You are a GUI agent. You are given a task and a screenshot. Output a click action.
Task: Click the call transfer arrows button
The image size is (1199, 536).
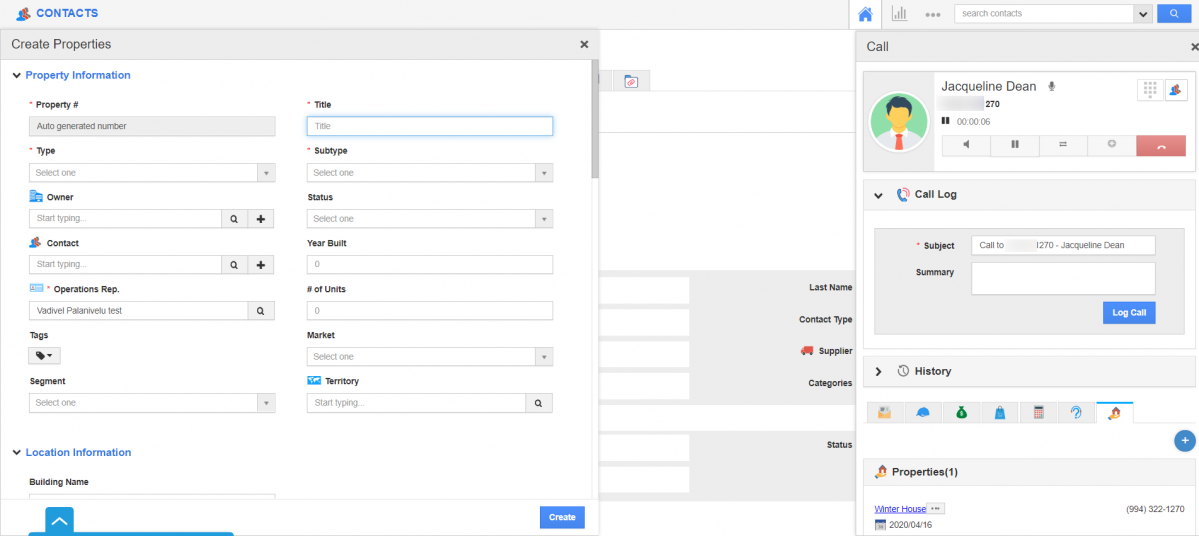[x=1062, y=145]
